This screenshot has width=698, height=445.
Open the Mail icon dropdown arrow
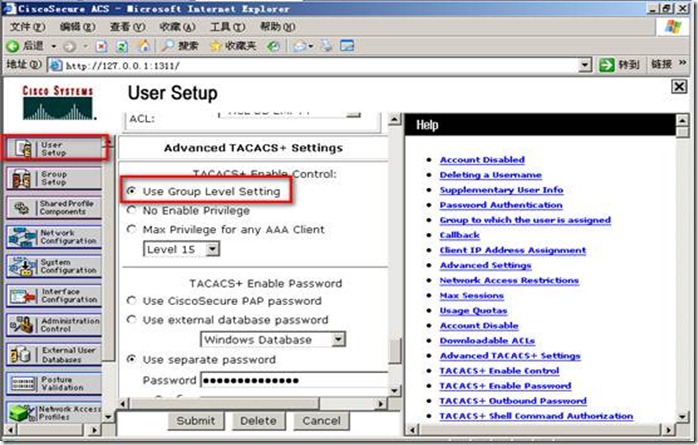(x=311, y=46)
